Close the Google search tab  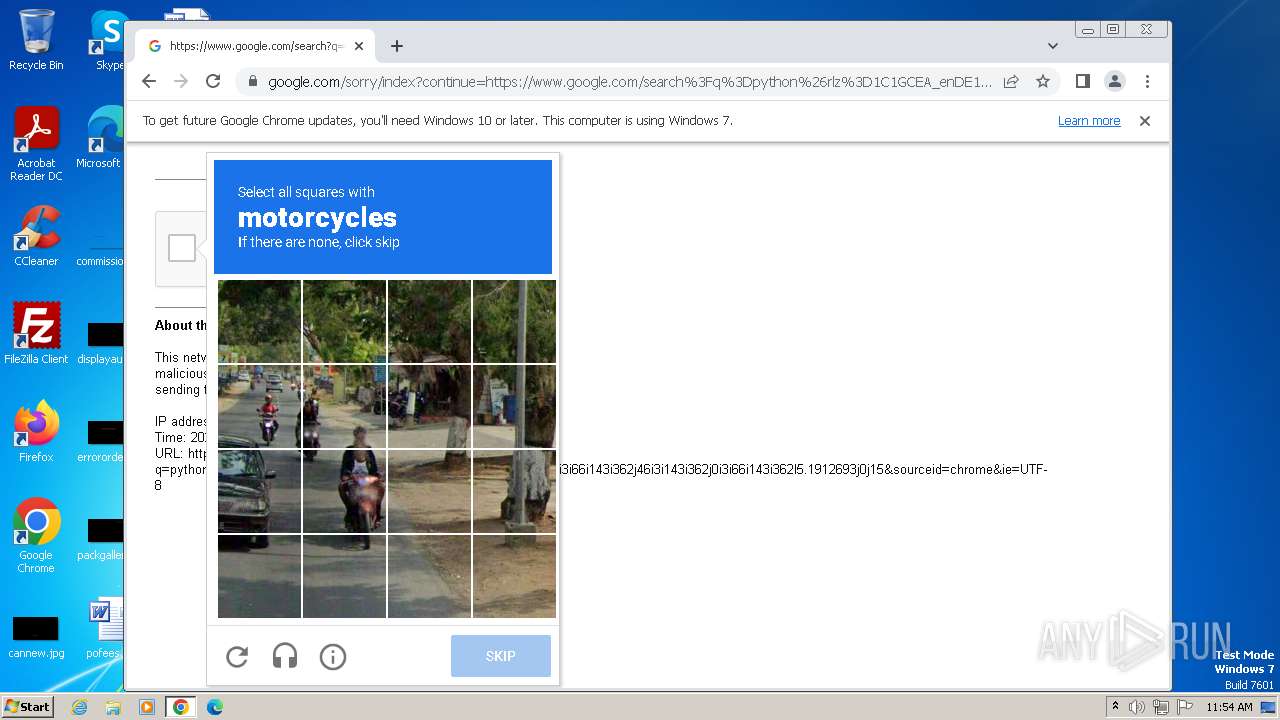click(359, 46)
